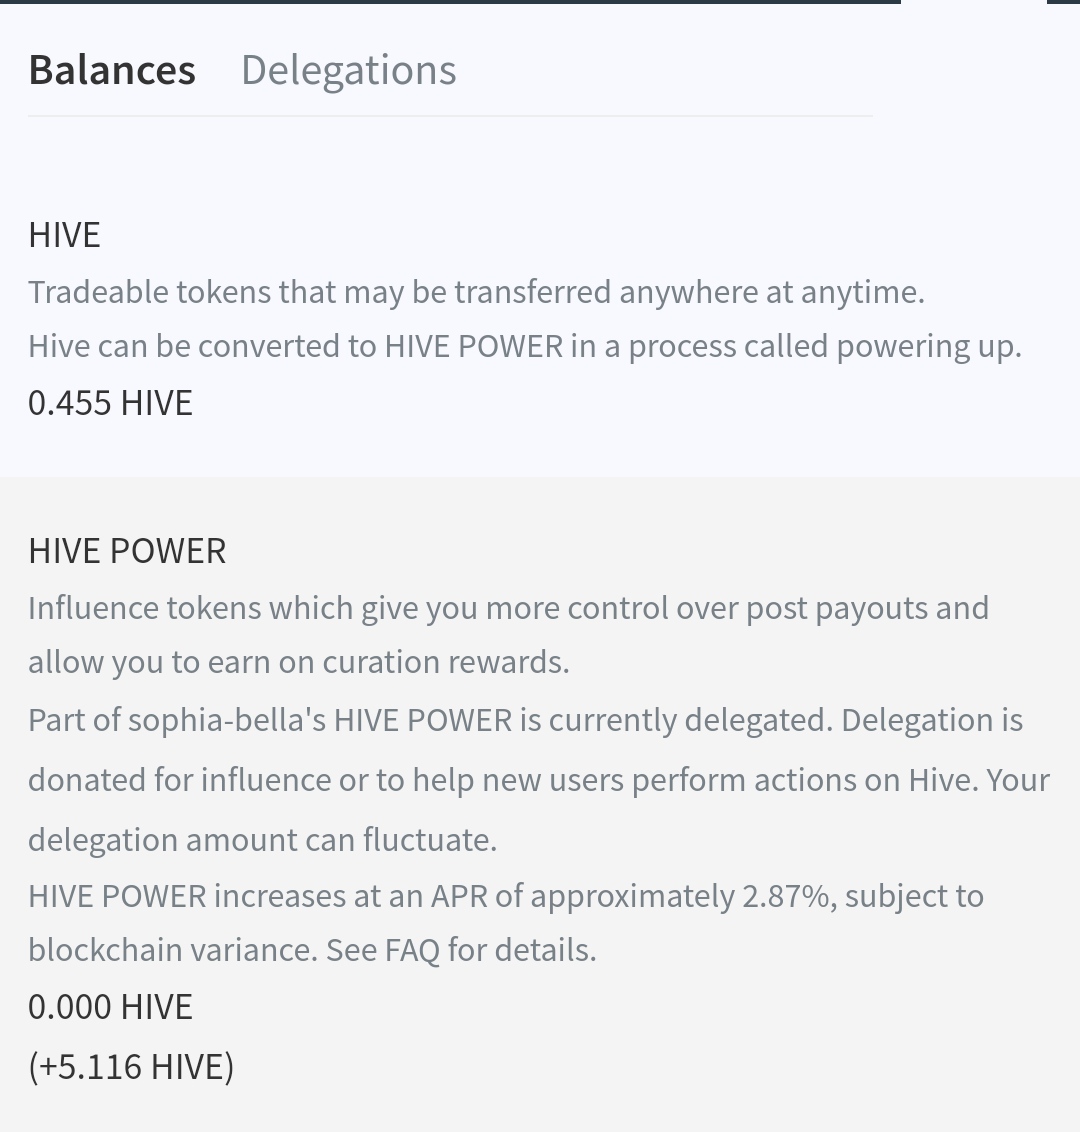Click the words "powering up"
This screenshot has height=1132, width=1080.
click(928, 346)
